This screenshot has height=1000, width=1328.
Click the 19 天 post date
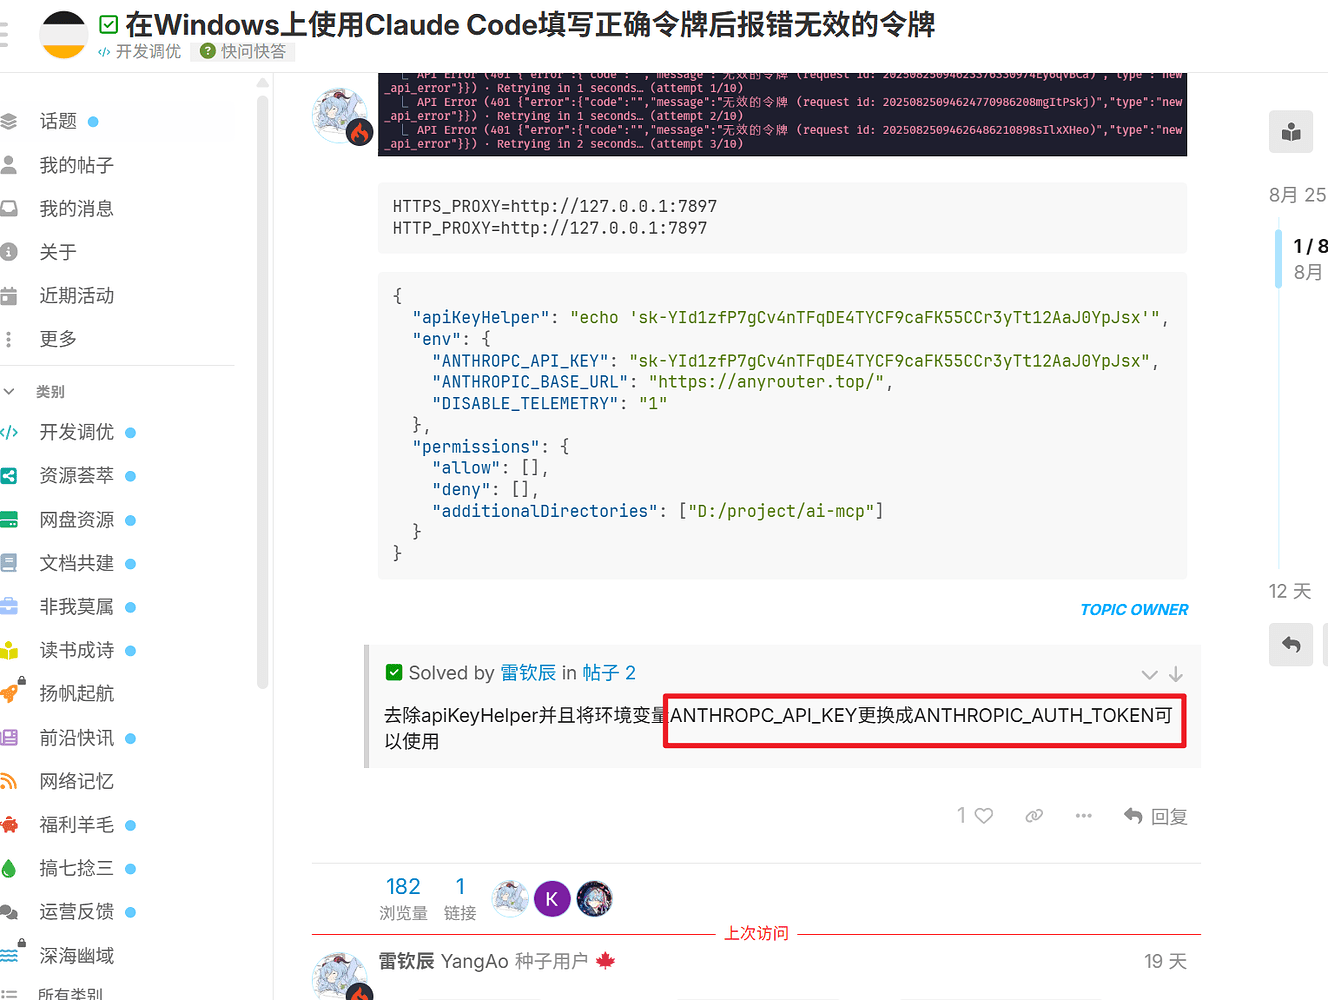[1165, 961]
